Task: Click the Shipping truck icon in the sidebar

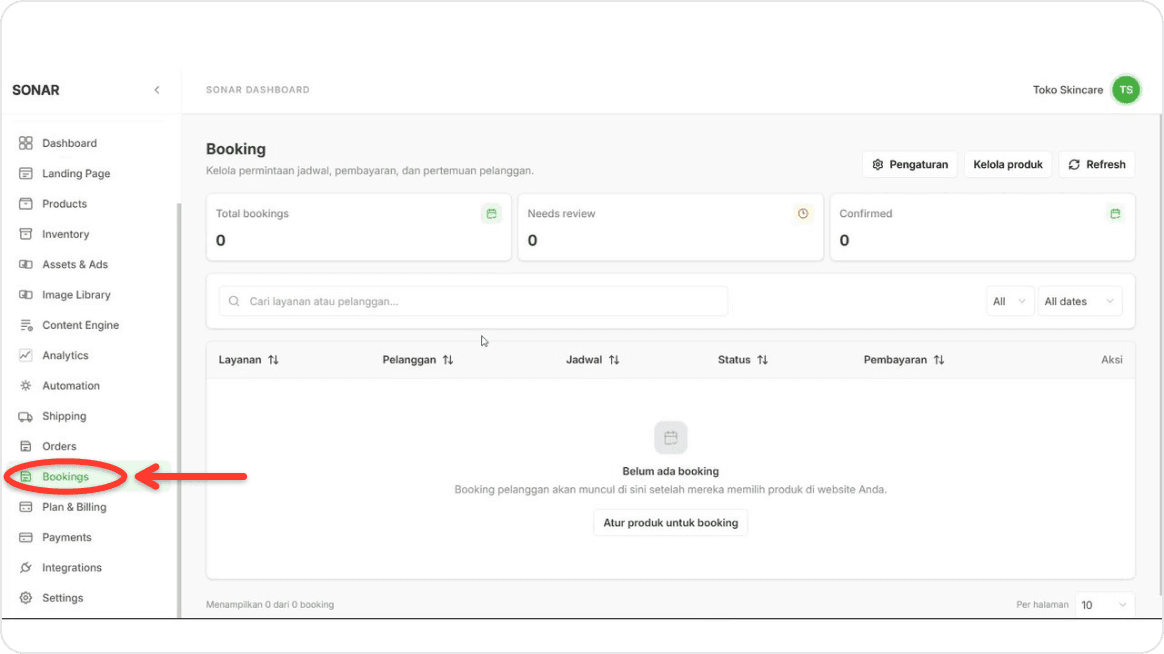Action: coord(26,416)
